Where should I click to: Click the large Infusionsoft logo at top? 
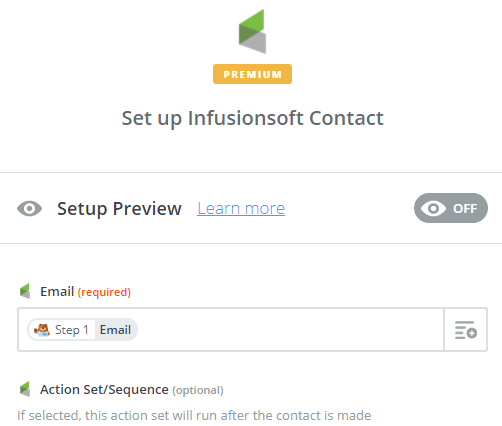pyautogui.click(x=252, y=31)
